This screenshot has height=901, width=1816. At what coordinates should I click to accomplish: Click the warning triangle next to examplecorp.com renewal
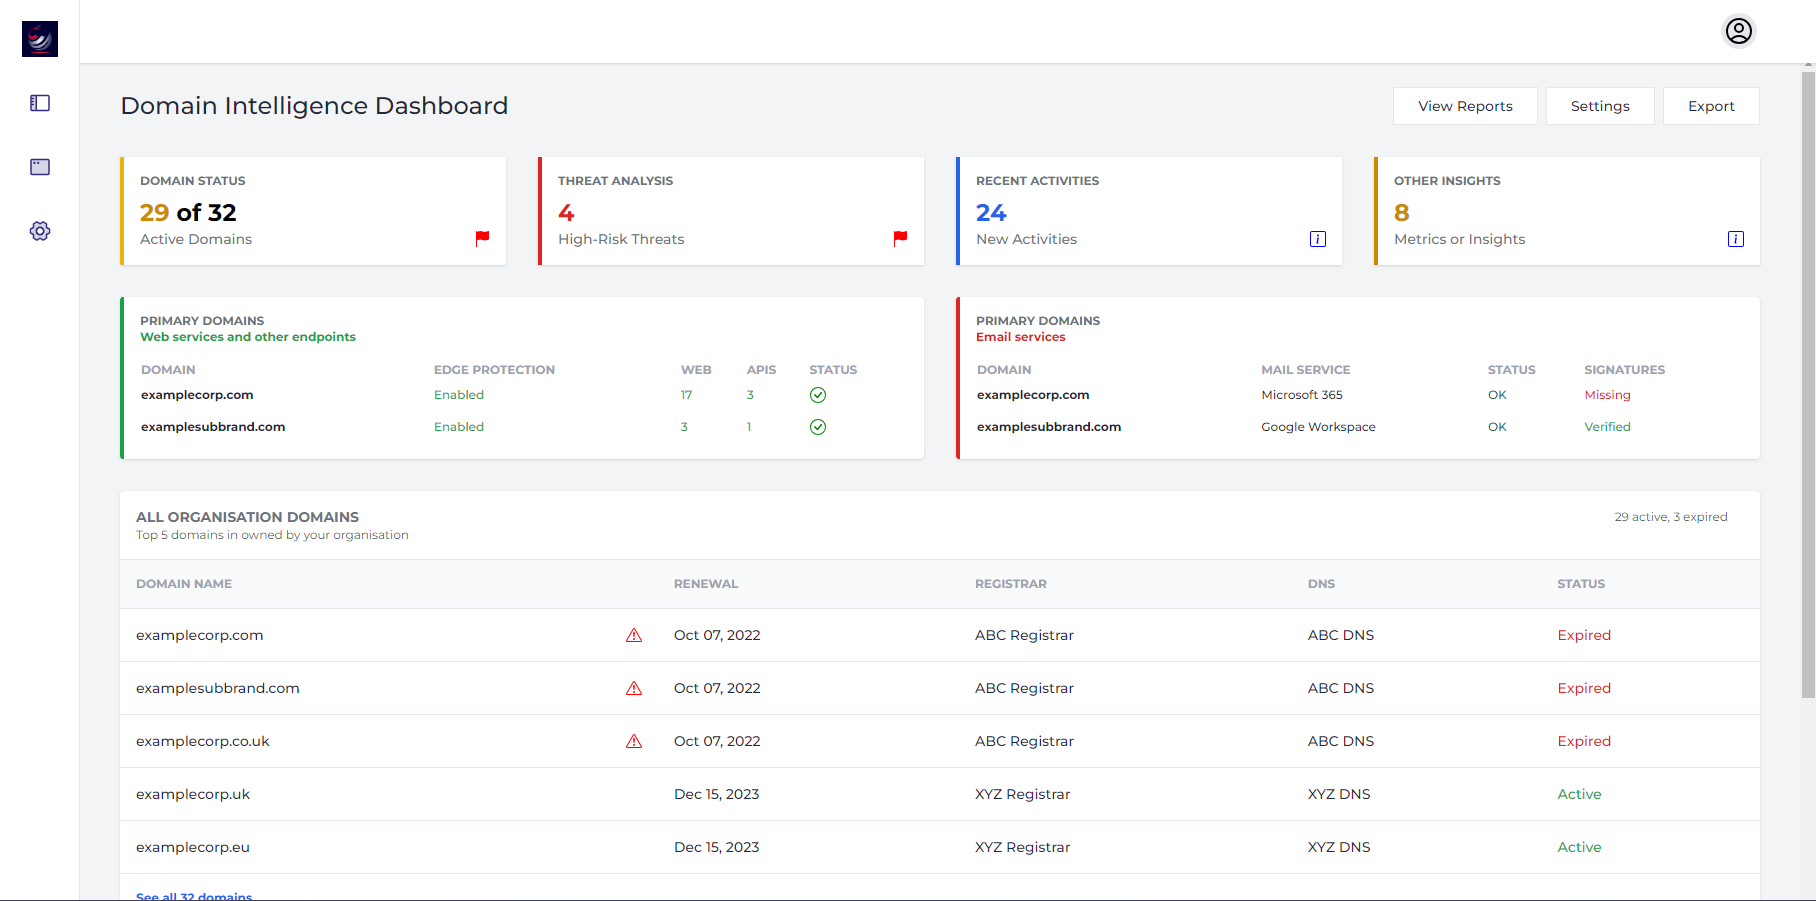(634, 635)
